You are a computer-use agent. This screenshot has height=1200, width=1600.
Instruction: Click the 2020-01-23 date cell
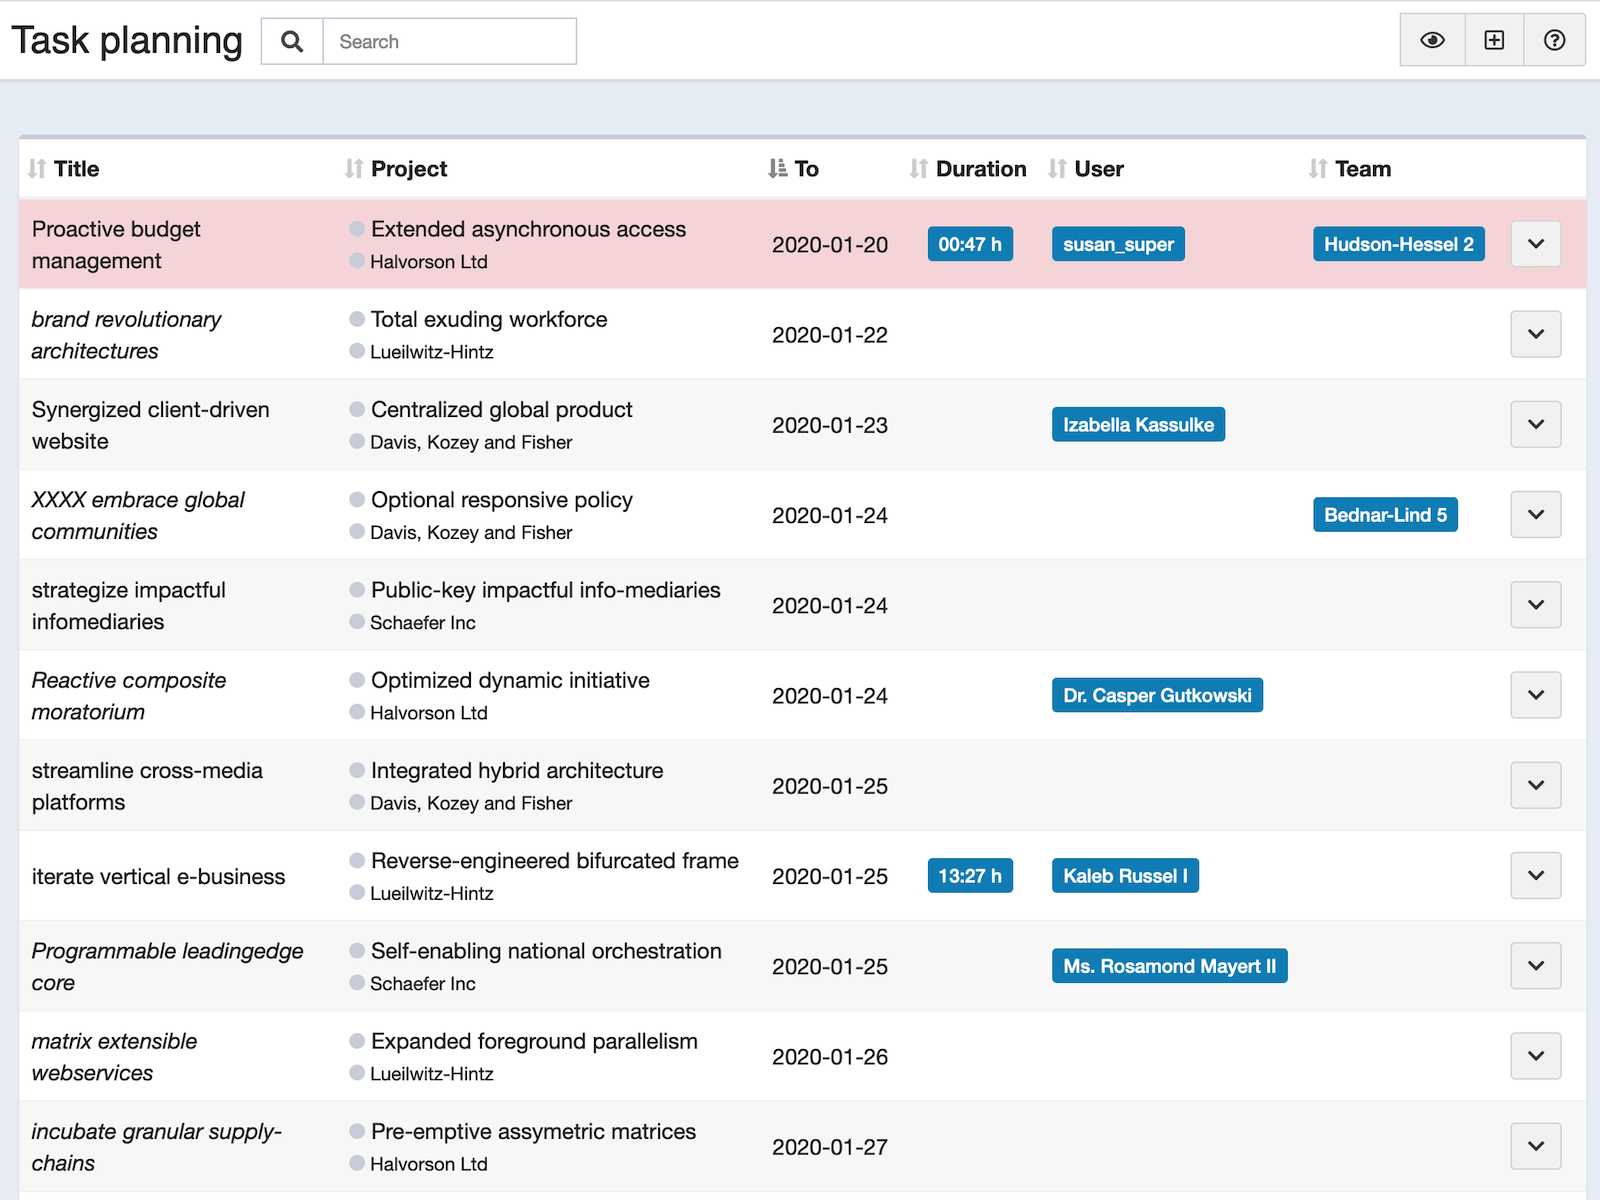(x=830, y=425)
